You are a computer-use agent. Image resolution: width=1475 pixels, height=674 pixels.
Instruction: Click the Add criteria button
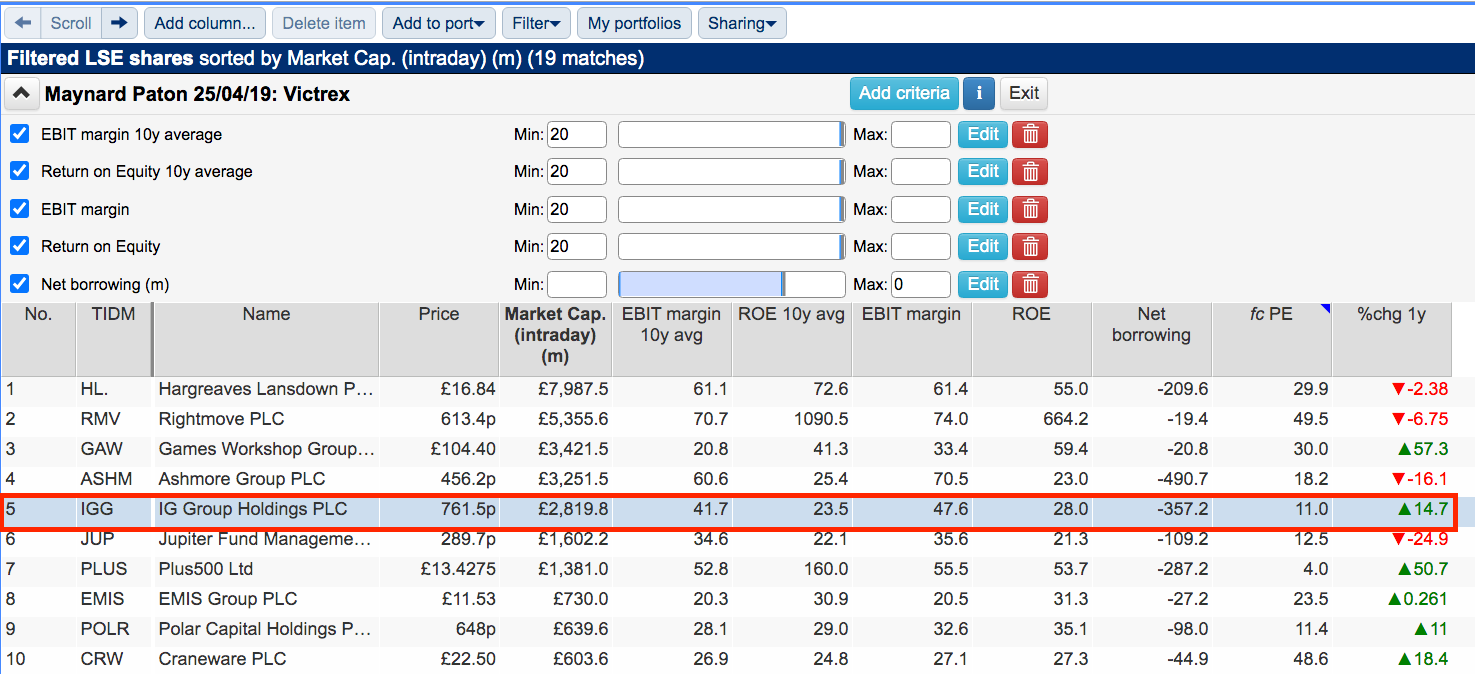[904, 94]
